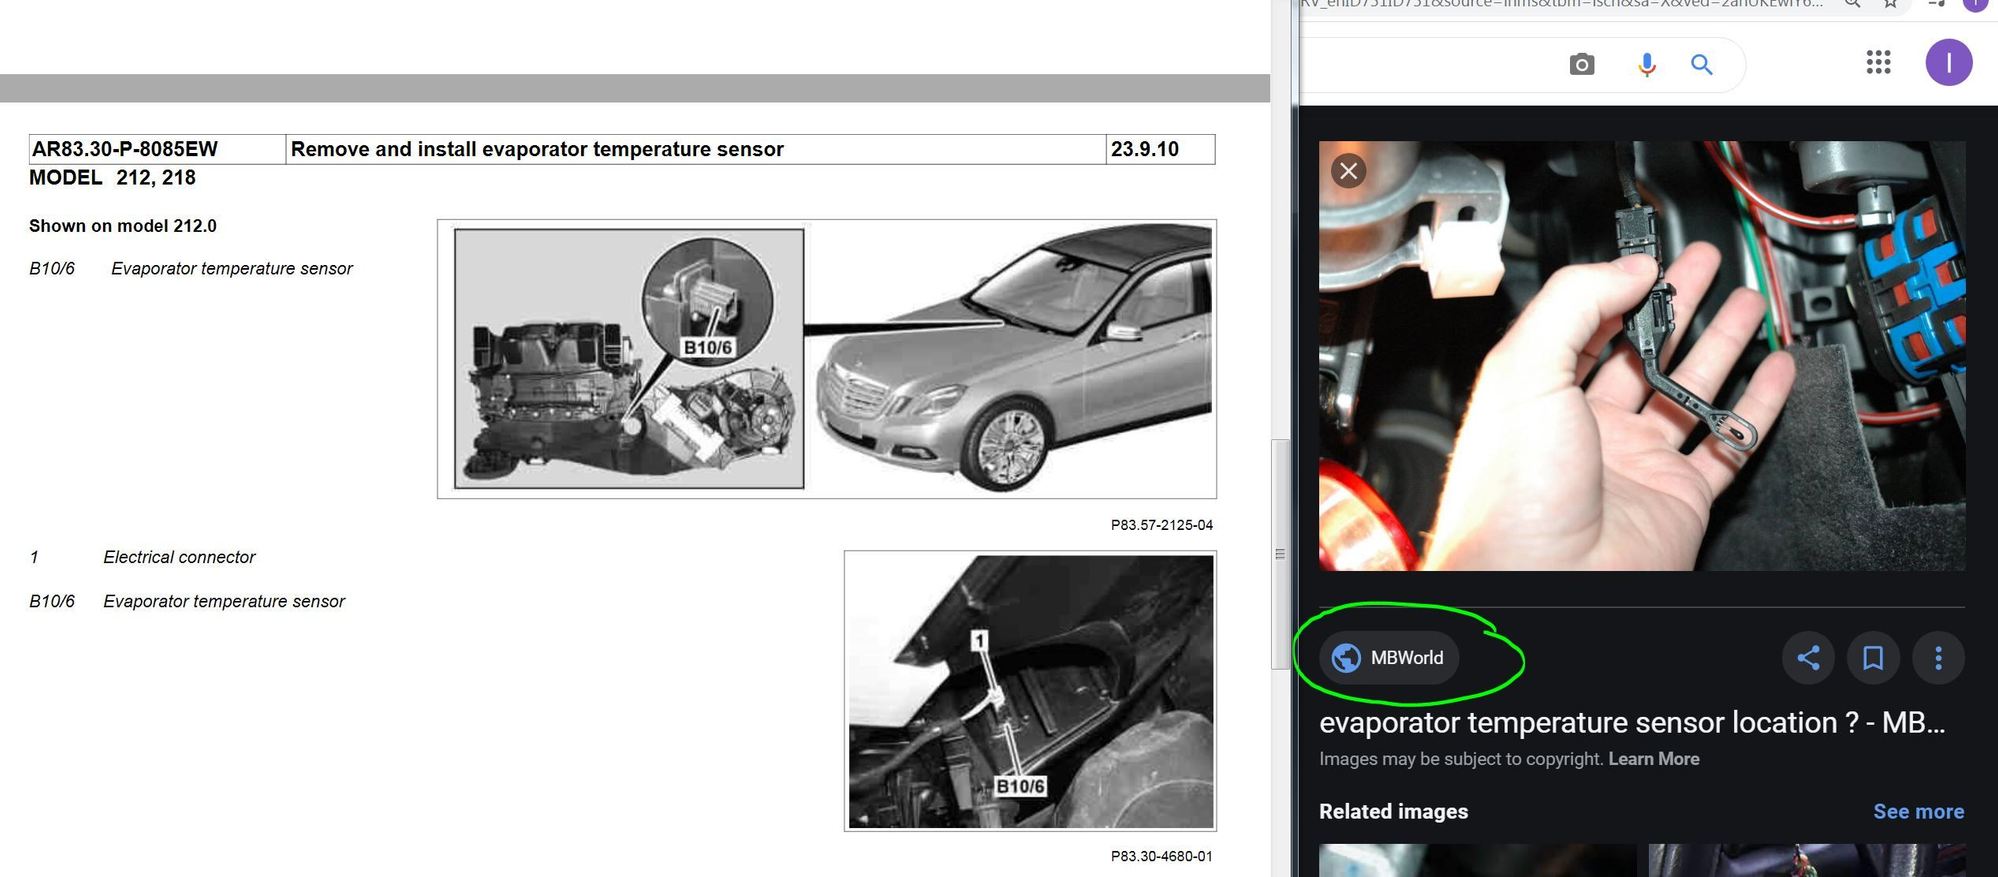Visit the MBWorld source site

click(1389, 658)
